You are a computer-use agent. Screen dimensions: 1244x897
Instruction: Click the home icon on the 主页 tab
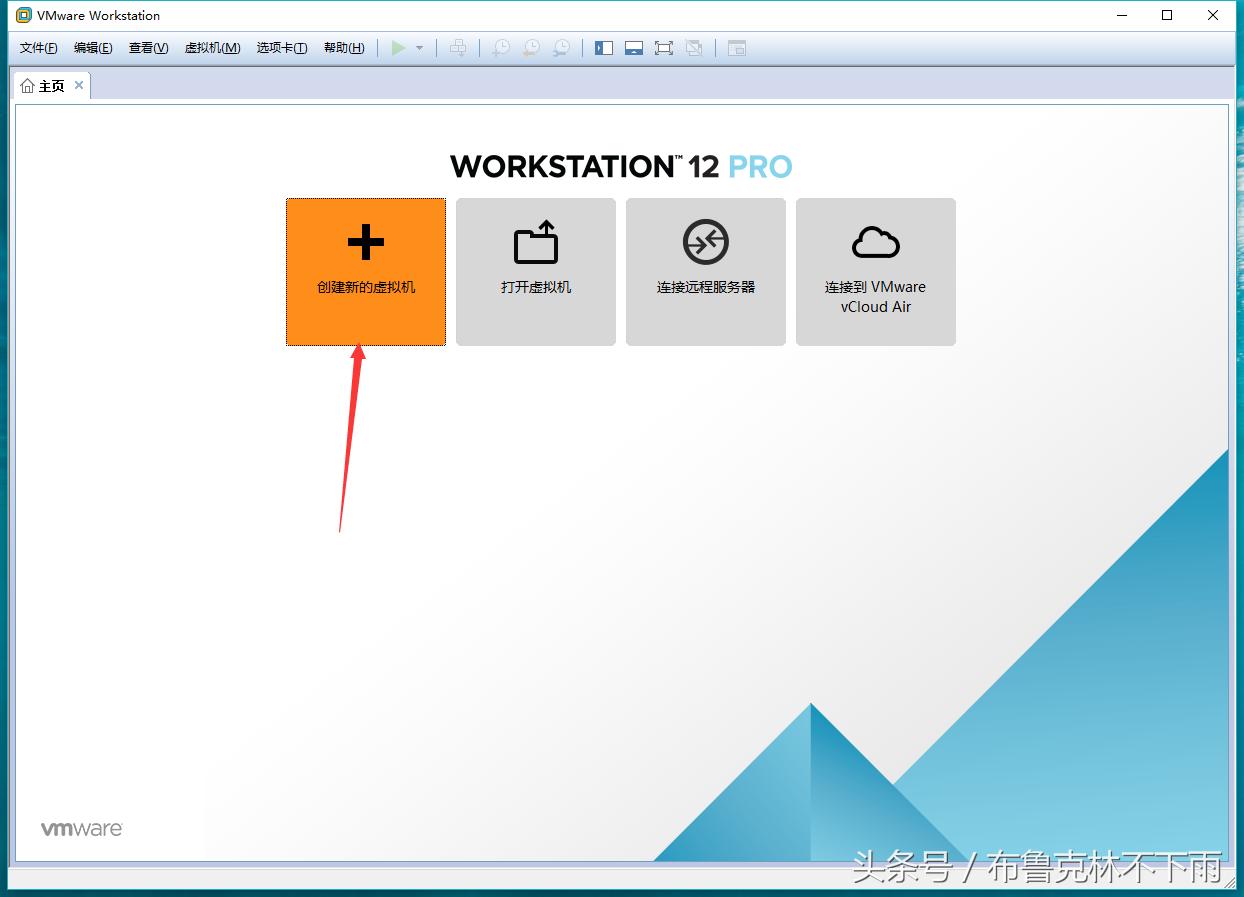pyautogui.click(x=27, y=85)
